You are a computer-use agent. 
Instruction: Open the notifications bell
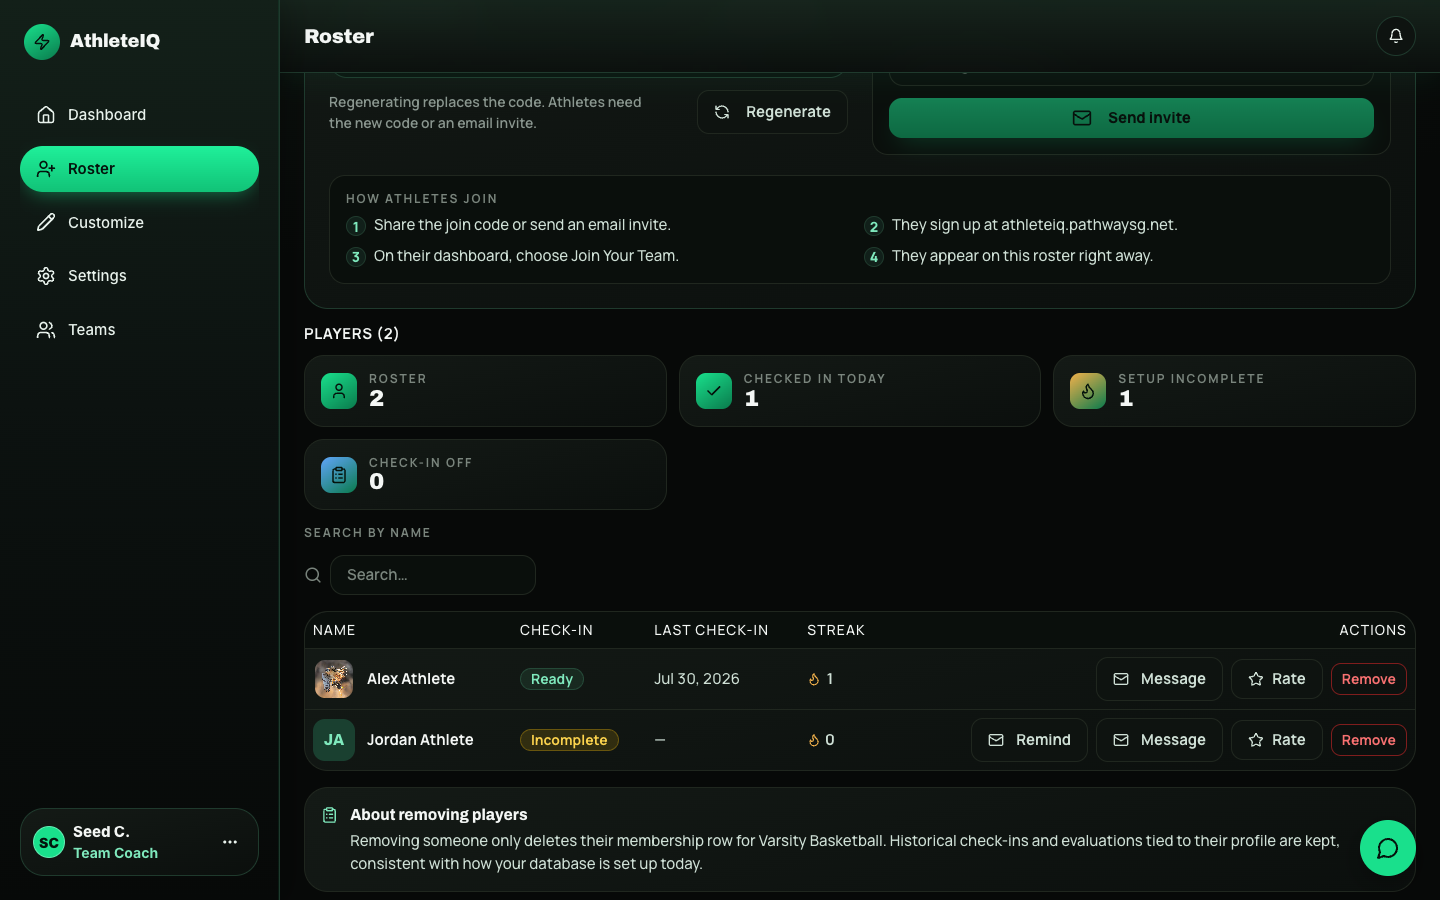pos(1395,36)
